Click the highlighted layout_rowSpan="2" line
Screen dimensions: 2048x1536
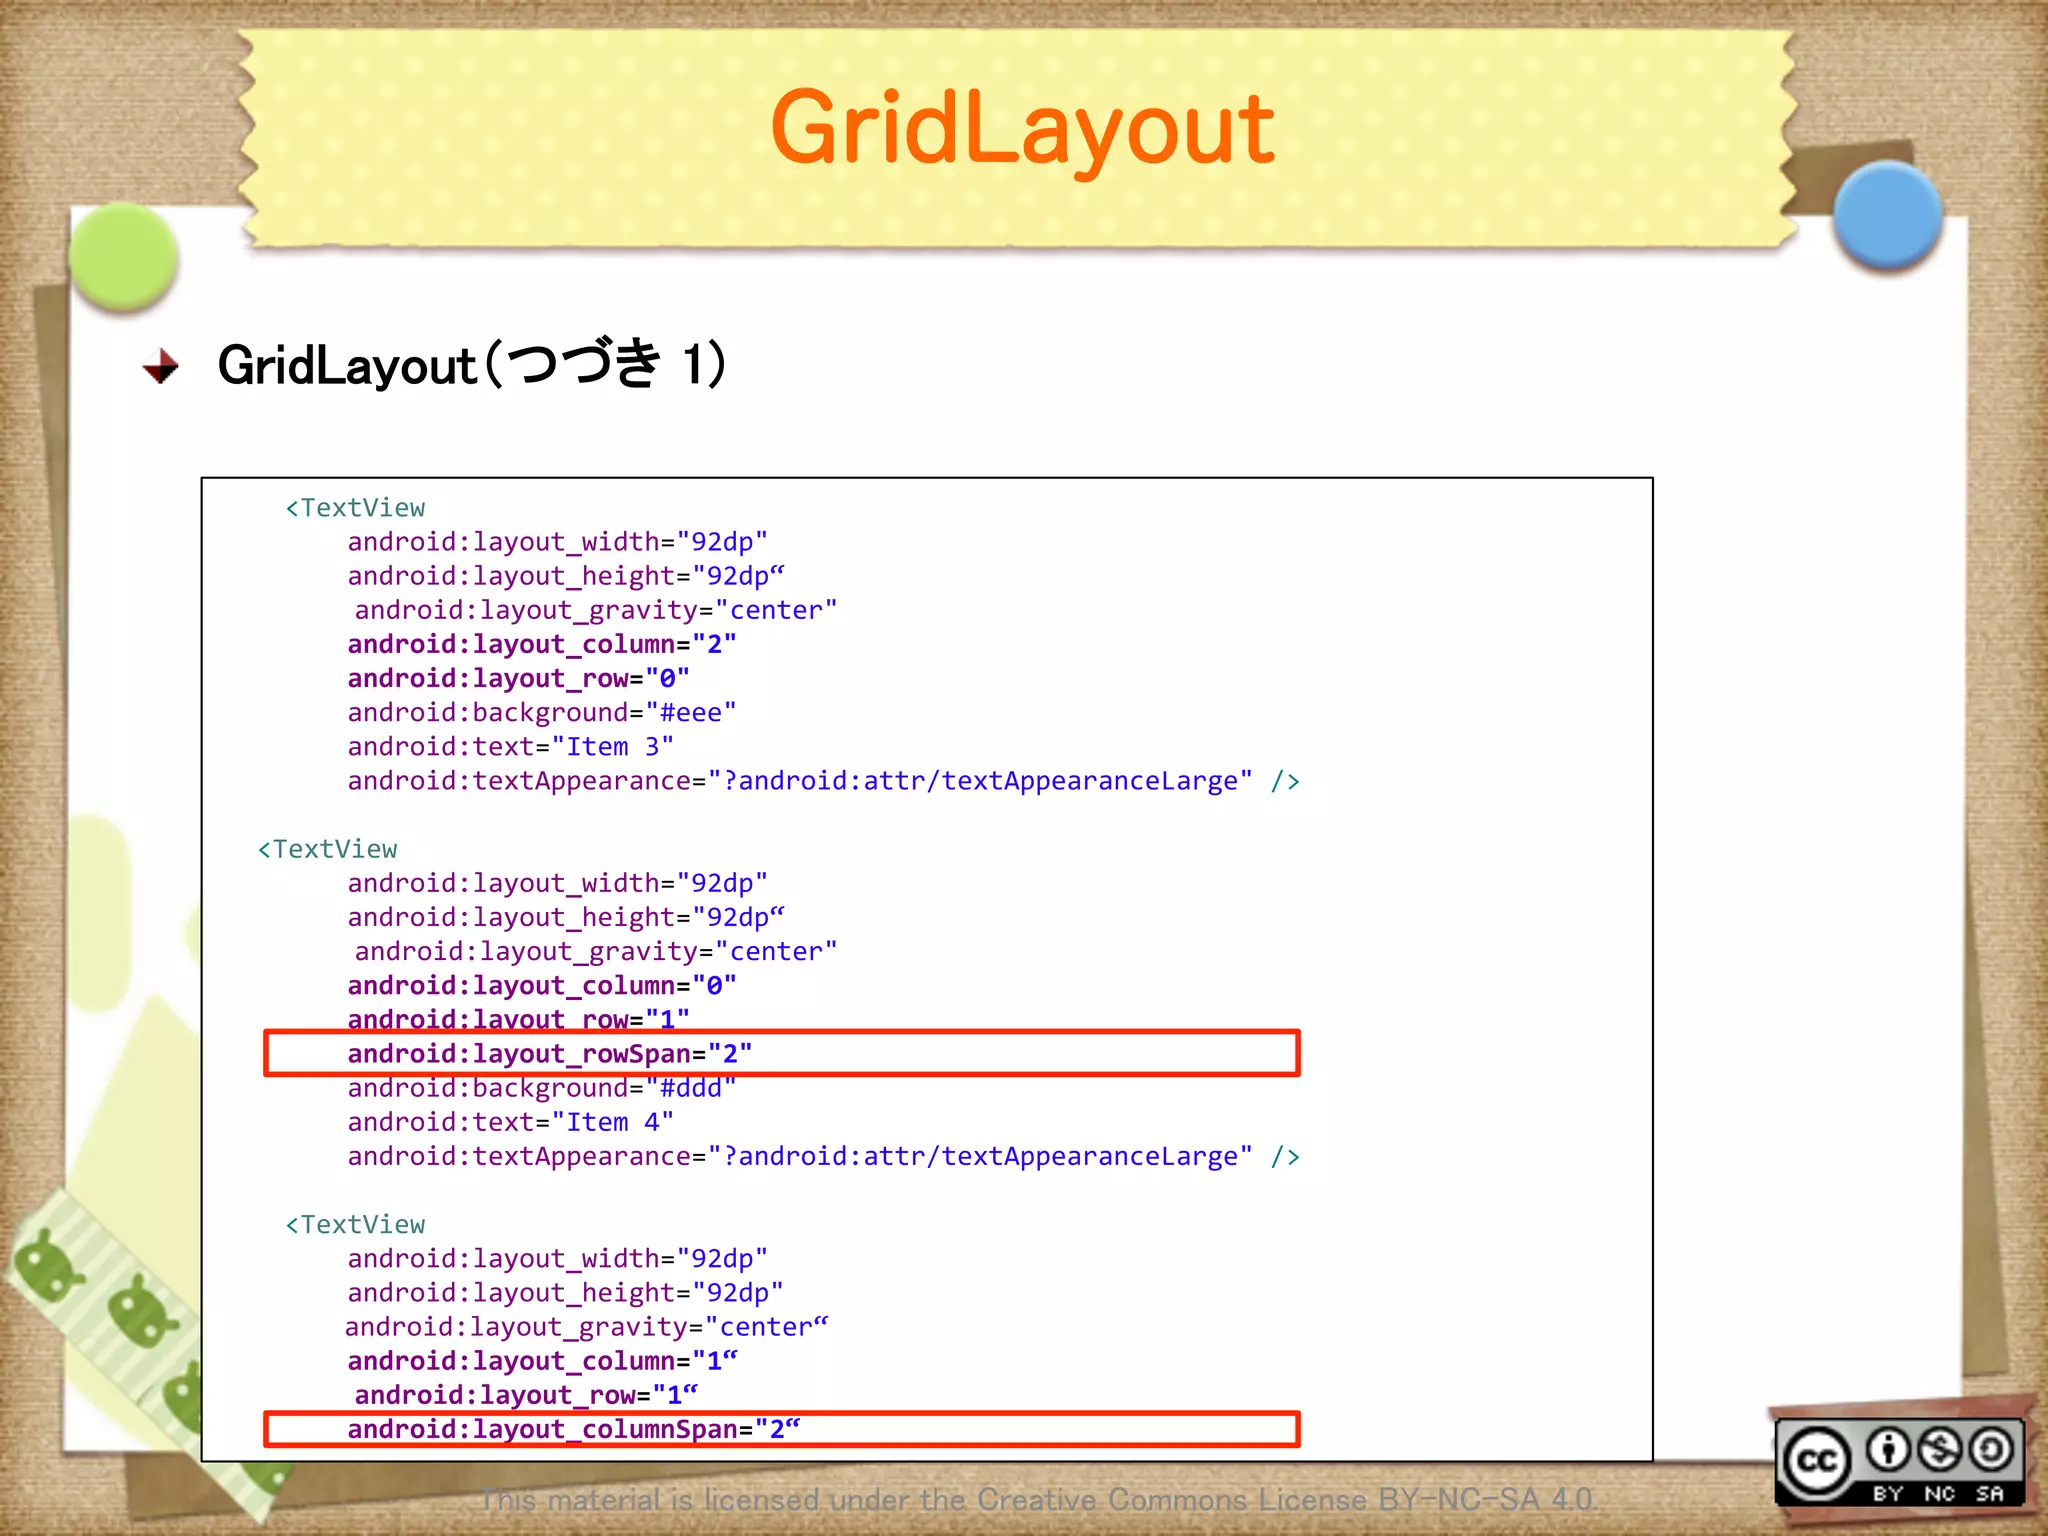pos(549,1054)
